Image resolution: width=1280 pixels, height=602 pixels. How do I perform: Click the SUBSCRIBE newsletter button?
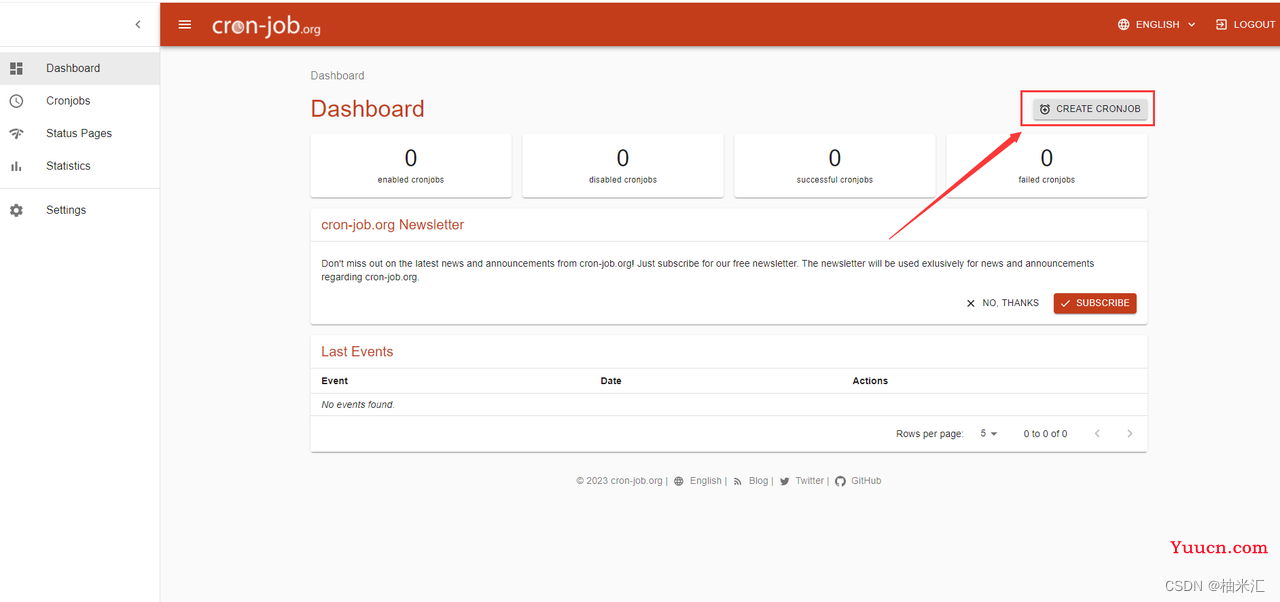click(x=1095, y=303)
